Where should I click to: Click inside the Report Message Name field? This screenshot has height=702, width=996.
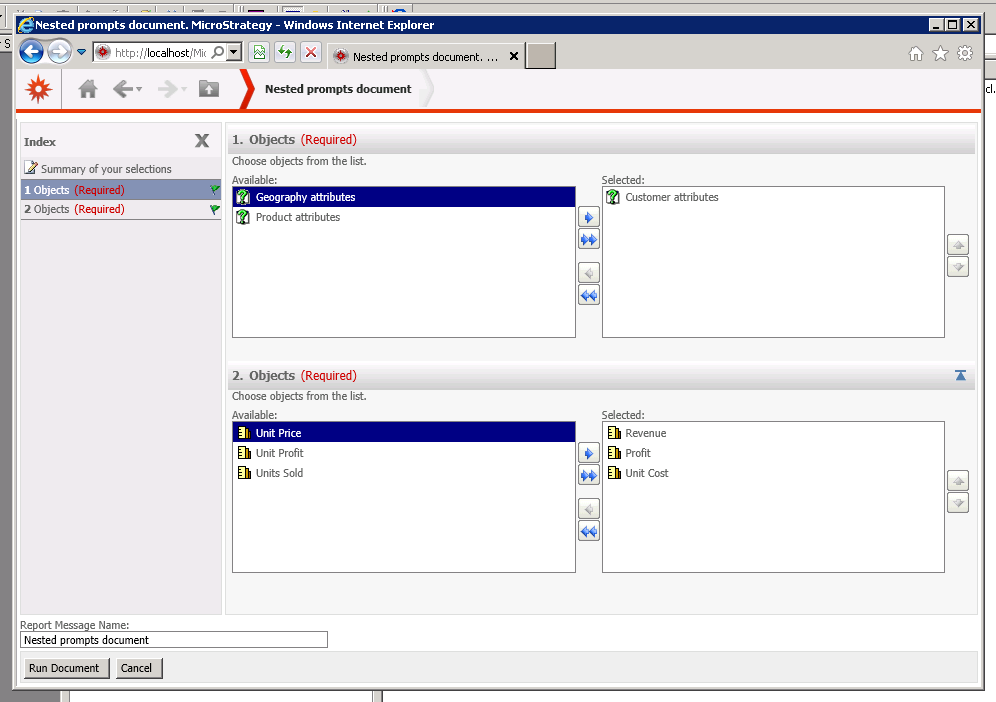[x=173, y=639]
